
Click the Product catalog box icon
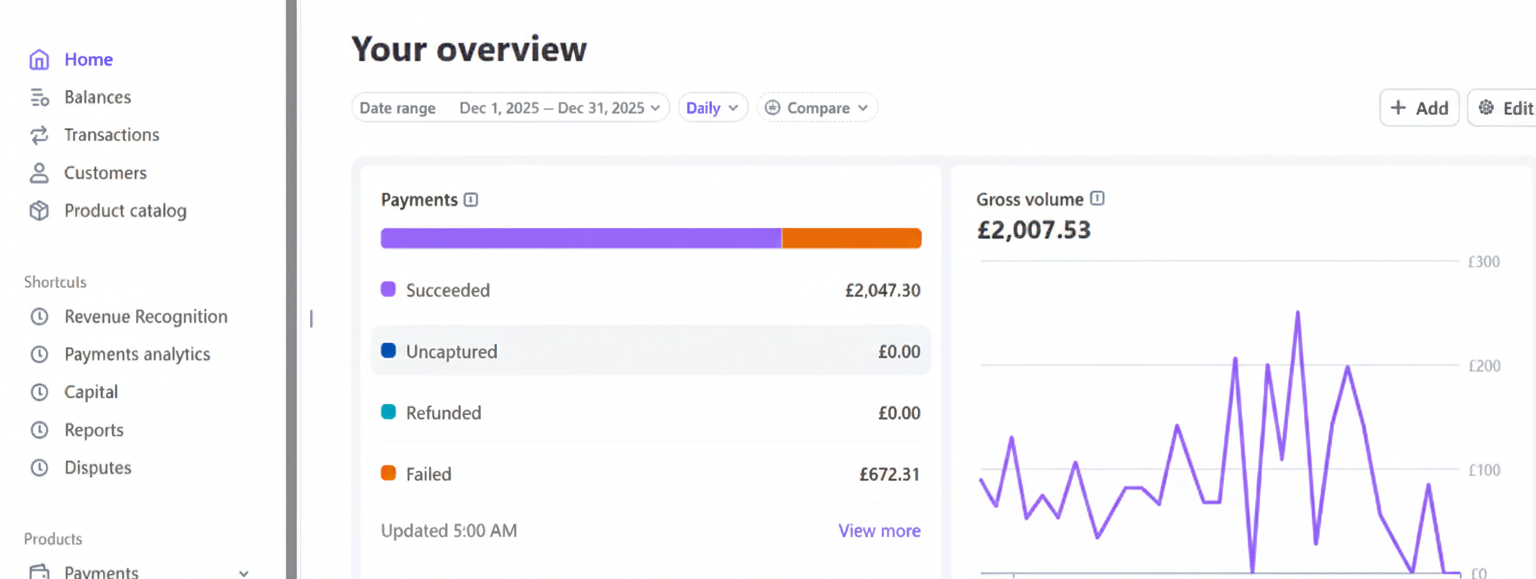39,211
